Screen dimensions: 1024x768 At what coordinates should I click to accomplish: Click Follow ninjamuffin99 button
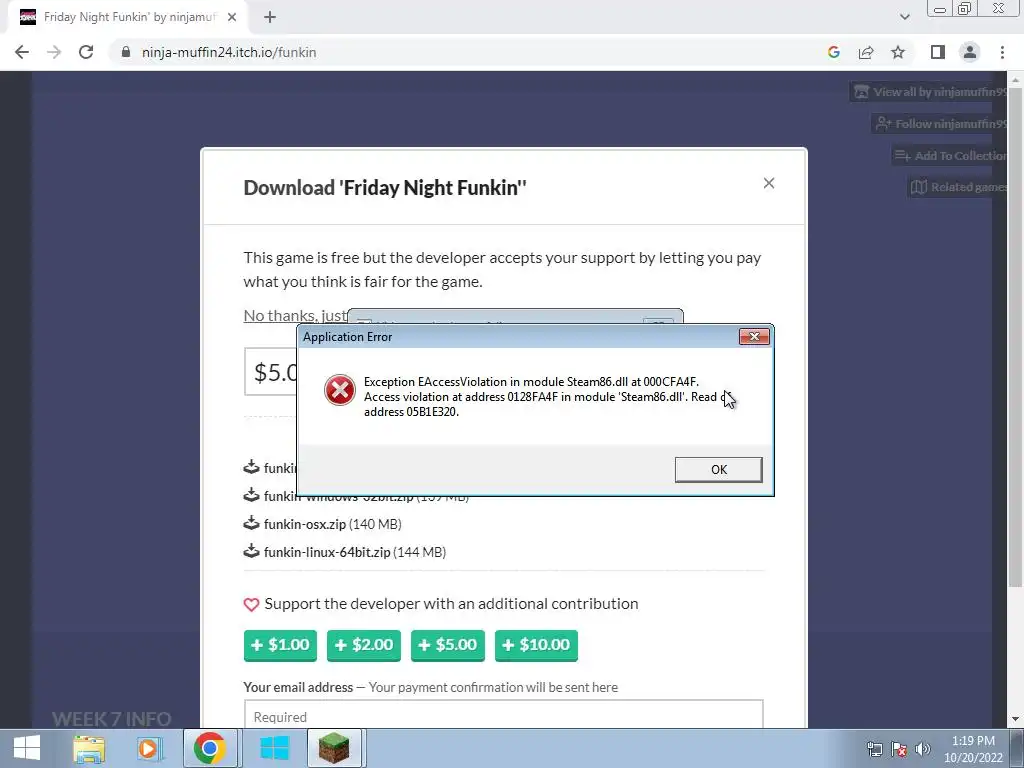[939, 123]
